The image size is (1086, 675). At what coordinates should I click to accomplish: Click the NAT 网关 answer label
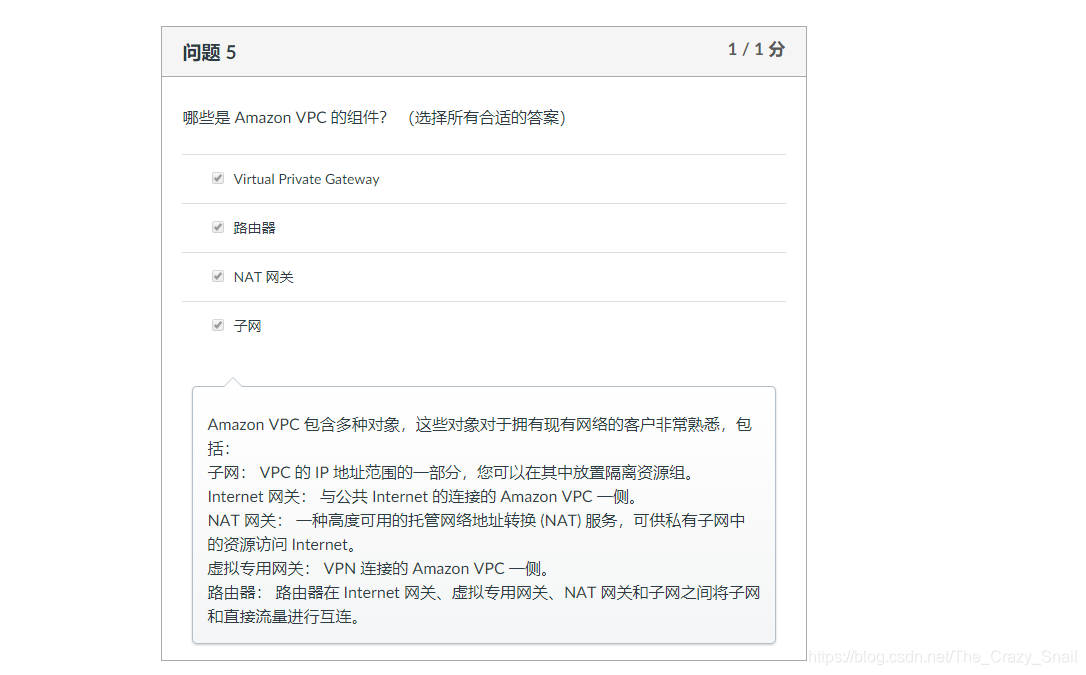click(263, 277)
